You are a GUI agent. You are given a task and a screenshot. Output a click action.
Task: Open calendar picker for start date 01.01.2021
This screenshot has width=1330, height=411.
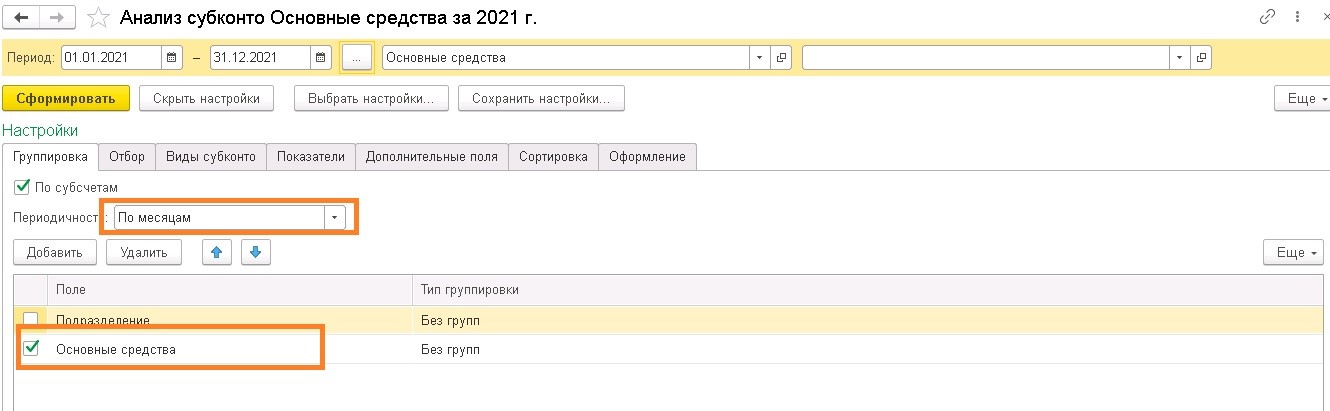click(x=172, y=58)
